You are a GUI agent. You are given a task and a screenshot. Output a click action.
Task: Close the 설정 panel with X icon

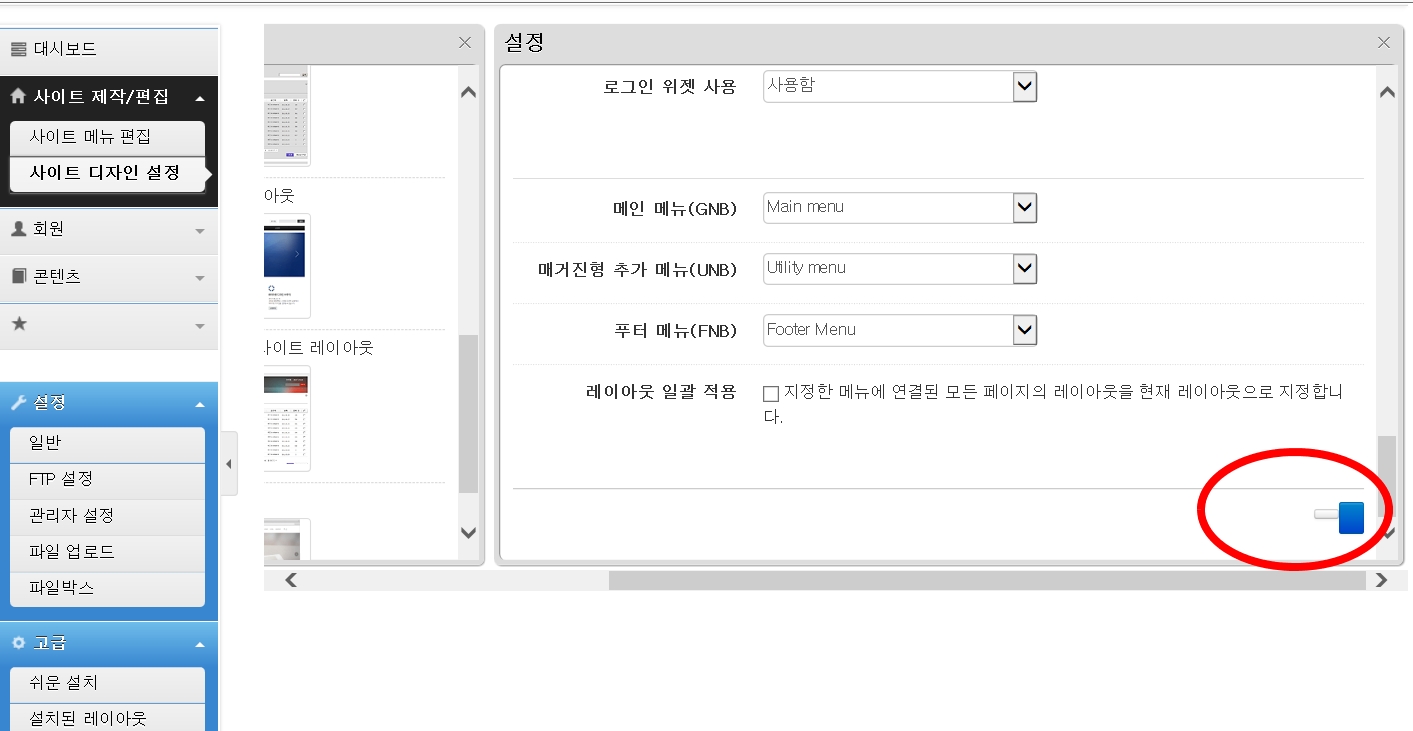(1384, 43)
